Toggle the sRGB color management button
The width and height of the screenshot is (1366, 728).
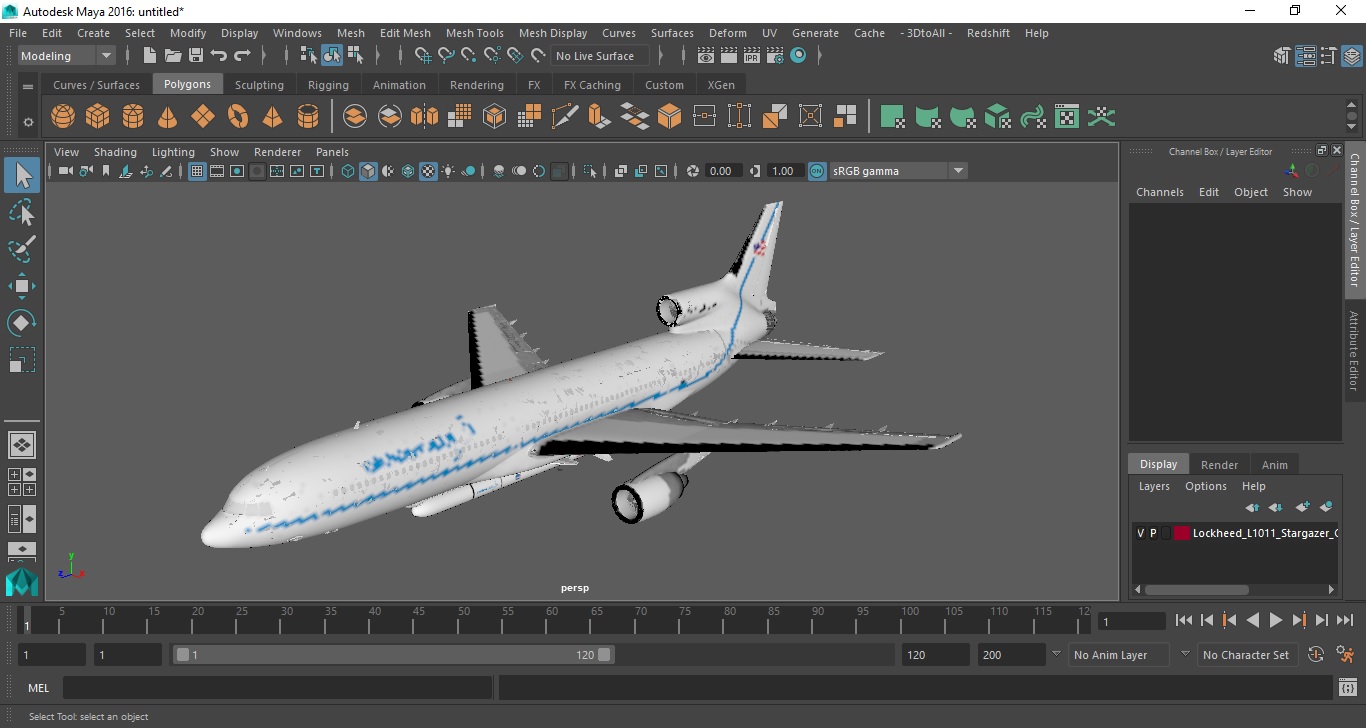pyautogui.click(x=817, y=171)
